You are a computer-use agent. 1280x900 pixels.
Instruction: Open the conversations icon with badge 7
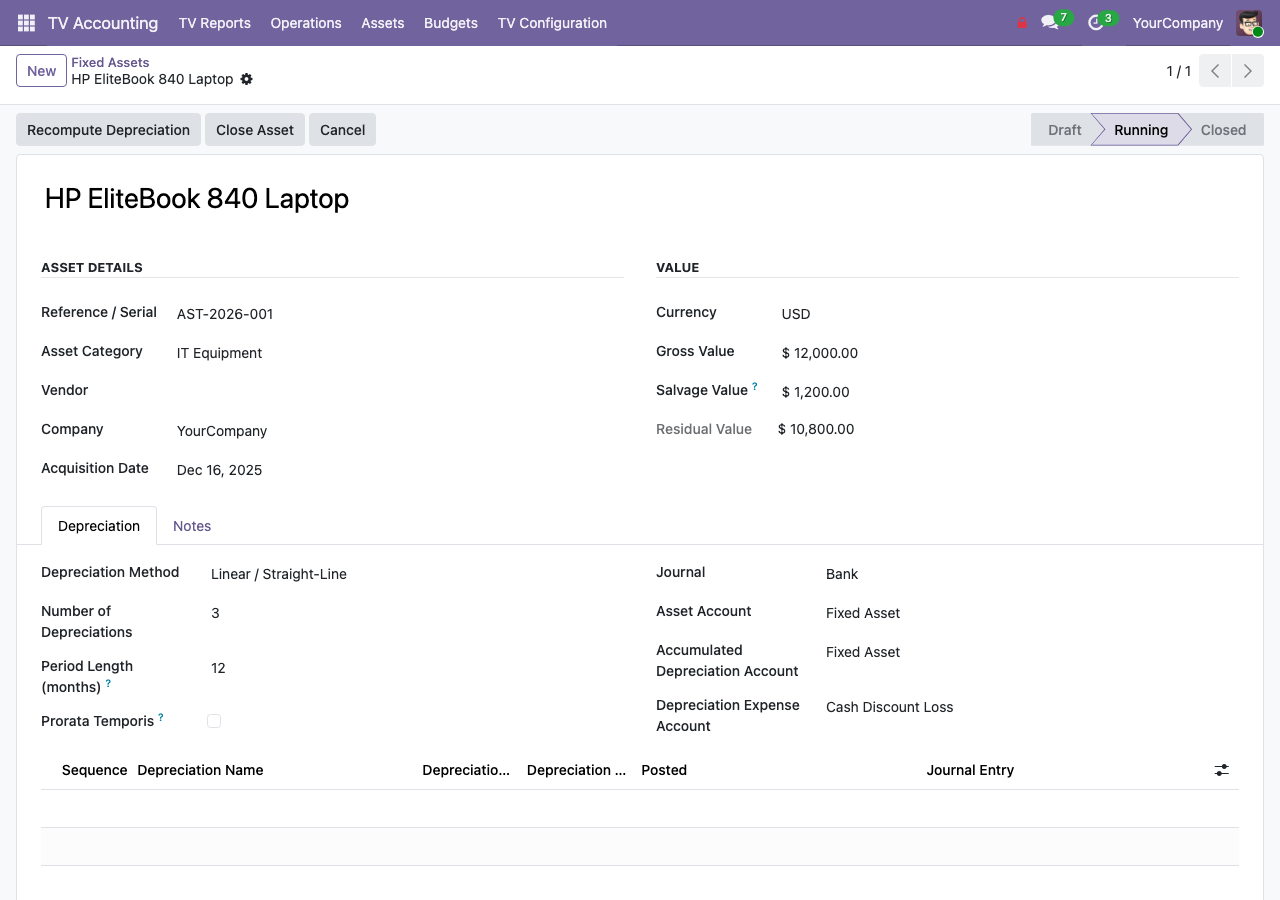click(1050, 23)
